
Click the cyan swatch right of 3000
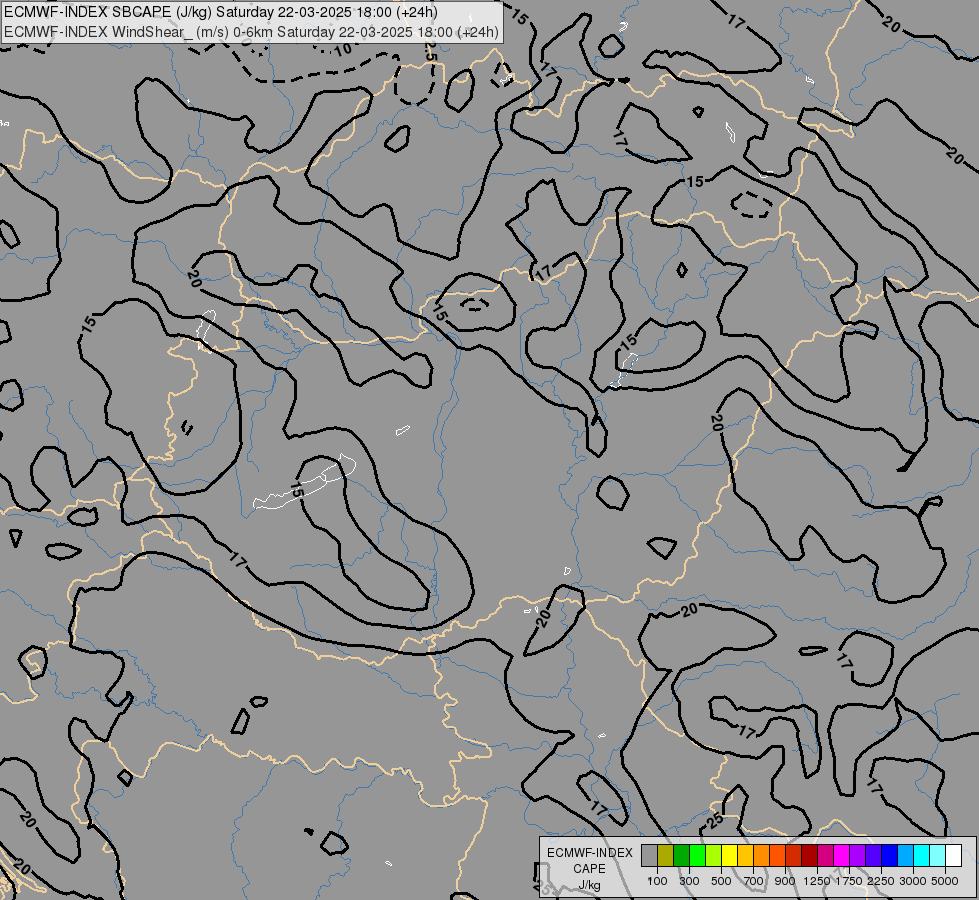point(922,856)
